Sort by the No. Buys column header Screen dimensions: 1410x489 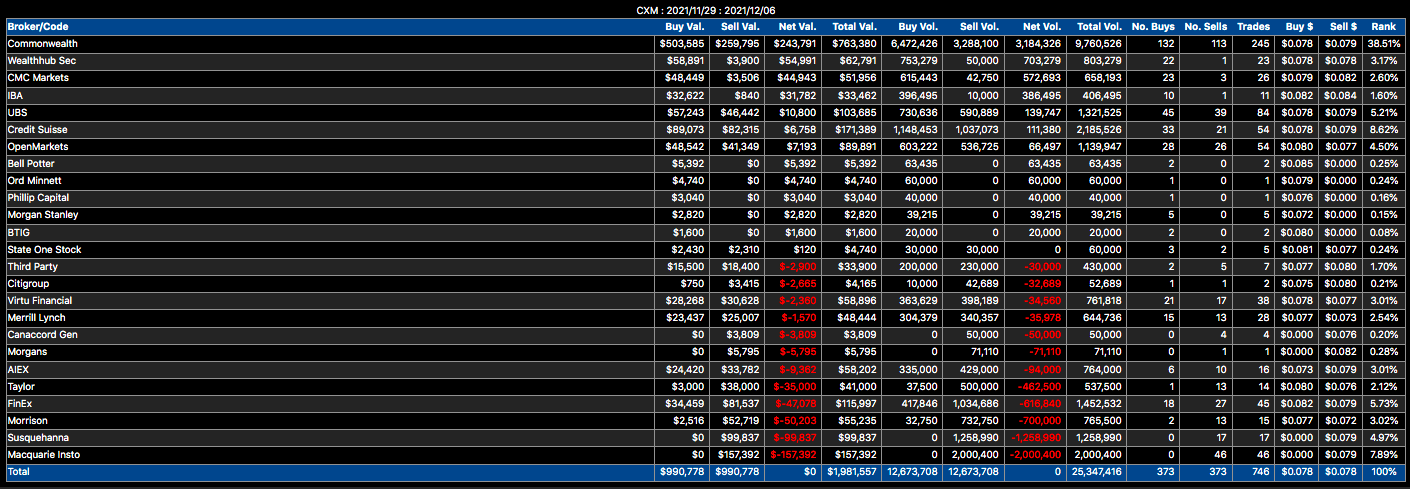tap(1152, 27)
